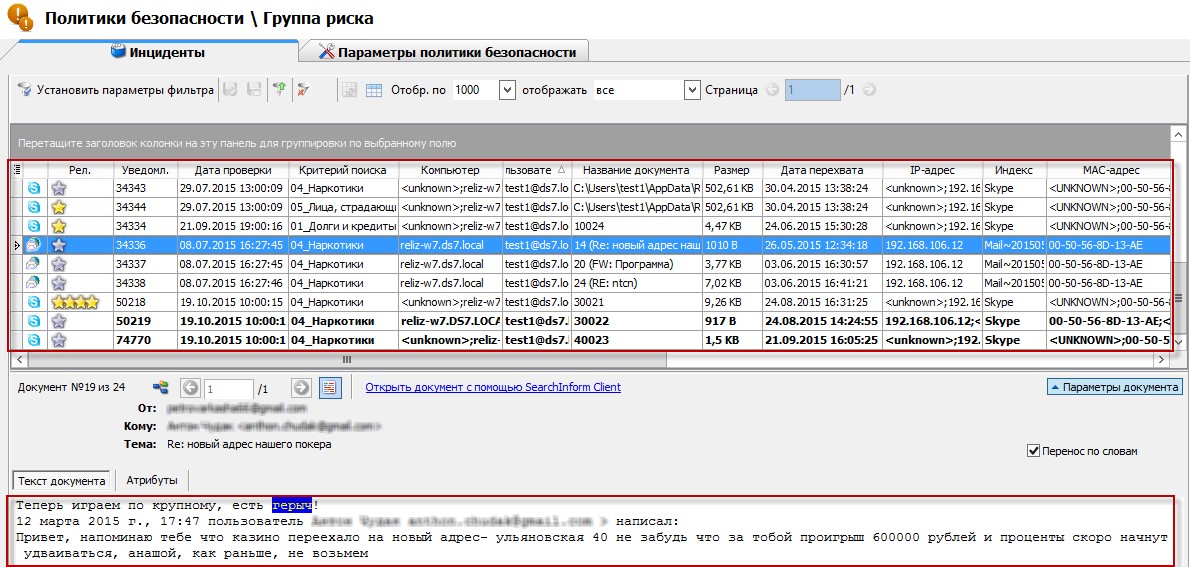
Task: Sort by the IP-адрес column header
Action: point(933,170)
